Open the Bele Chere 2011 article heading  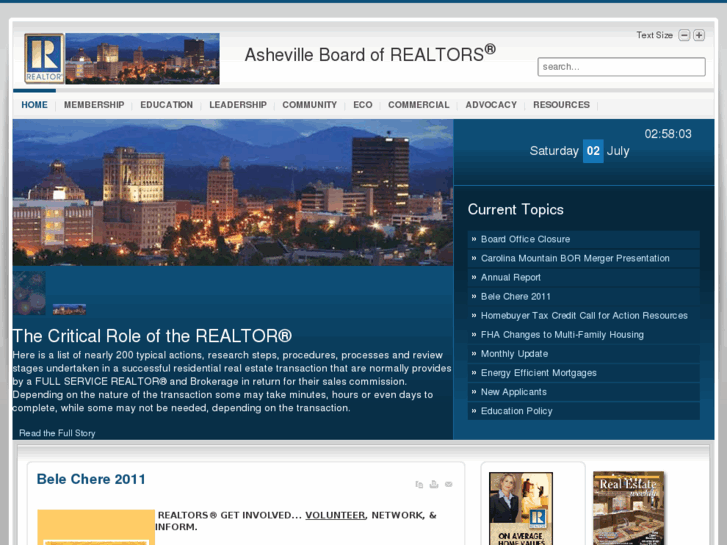(91, 479)
